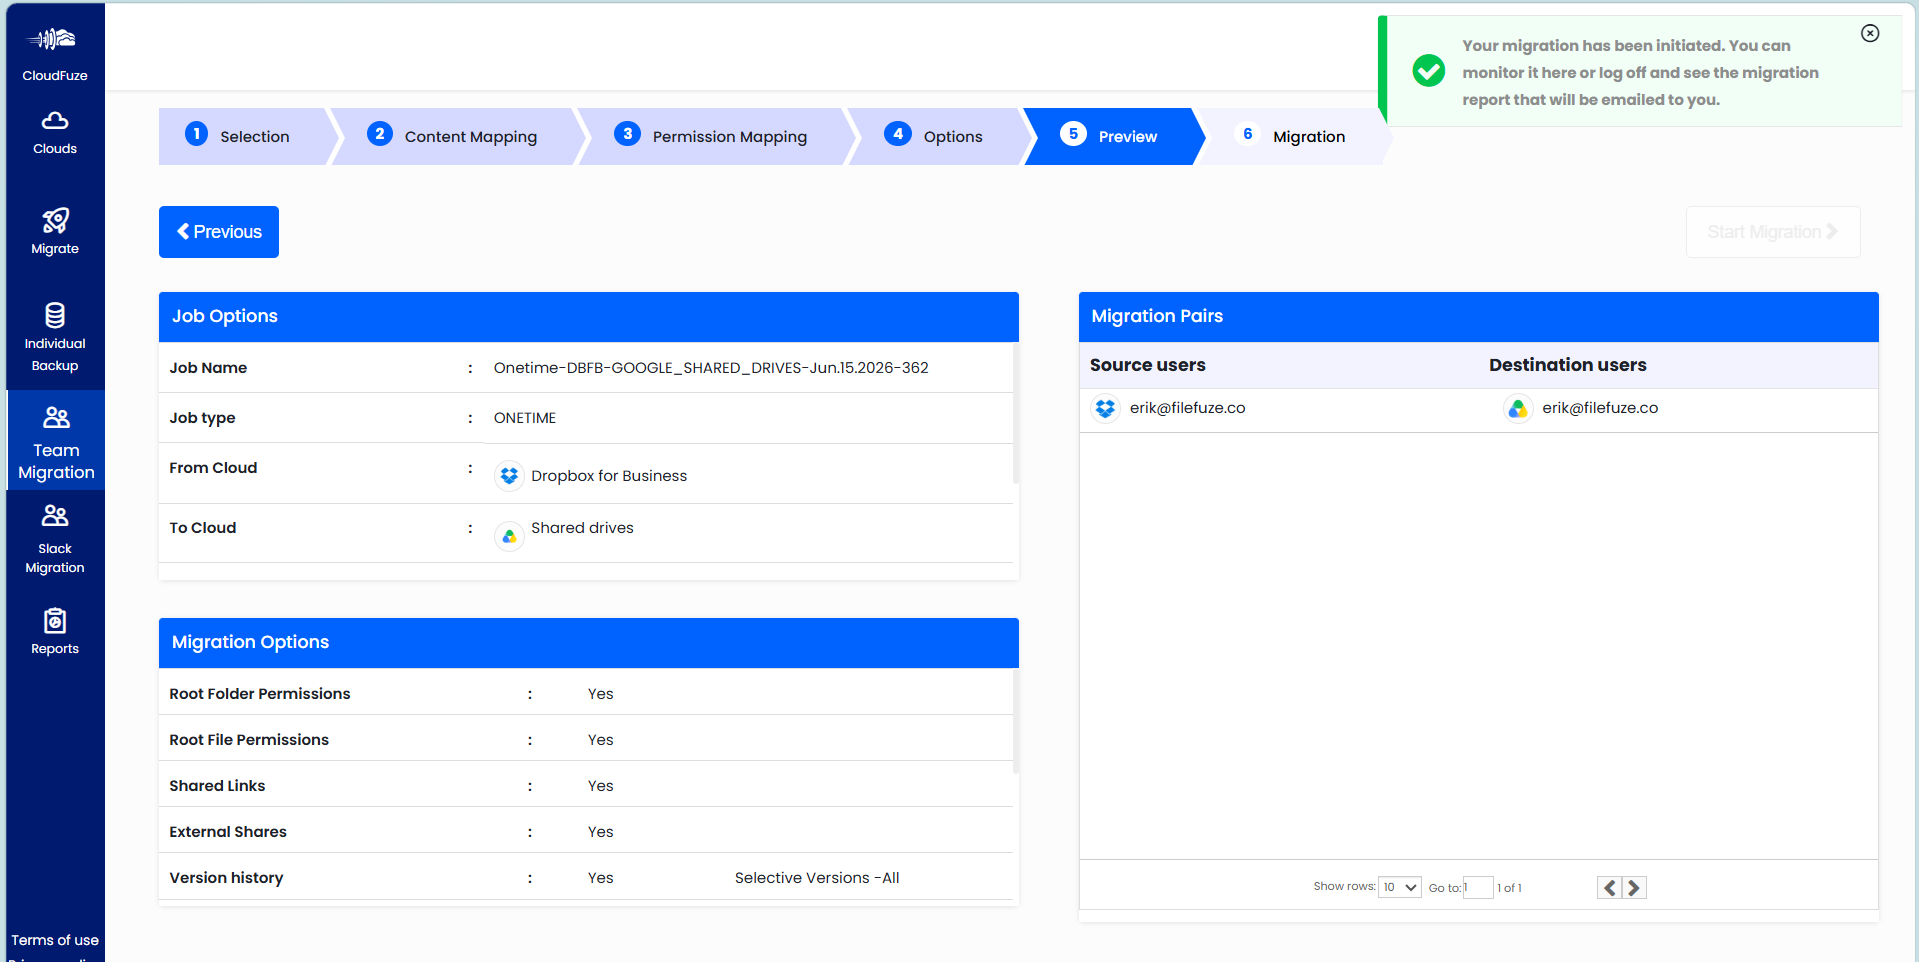
Task: Click Dropbox for Business text
Action: [x=609, y=476]
